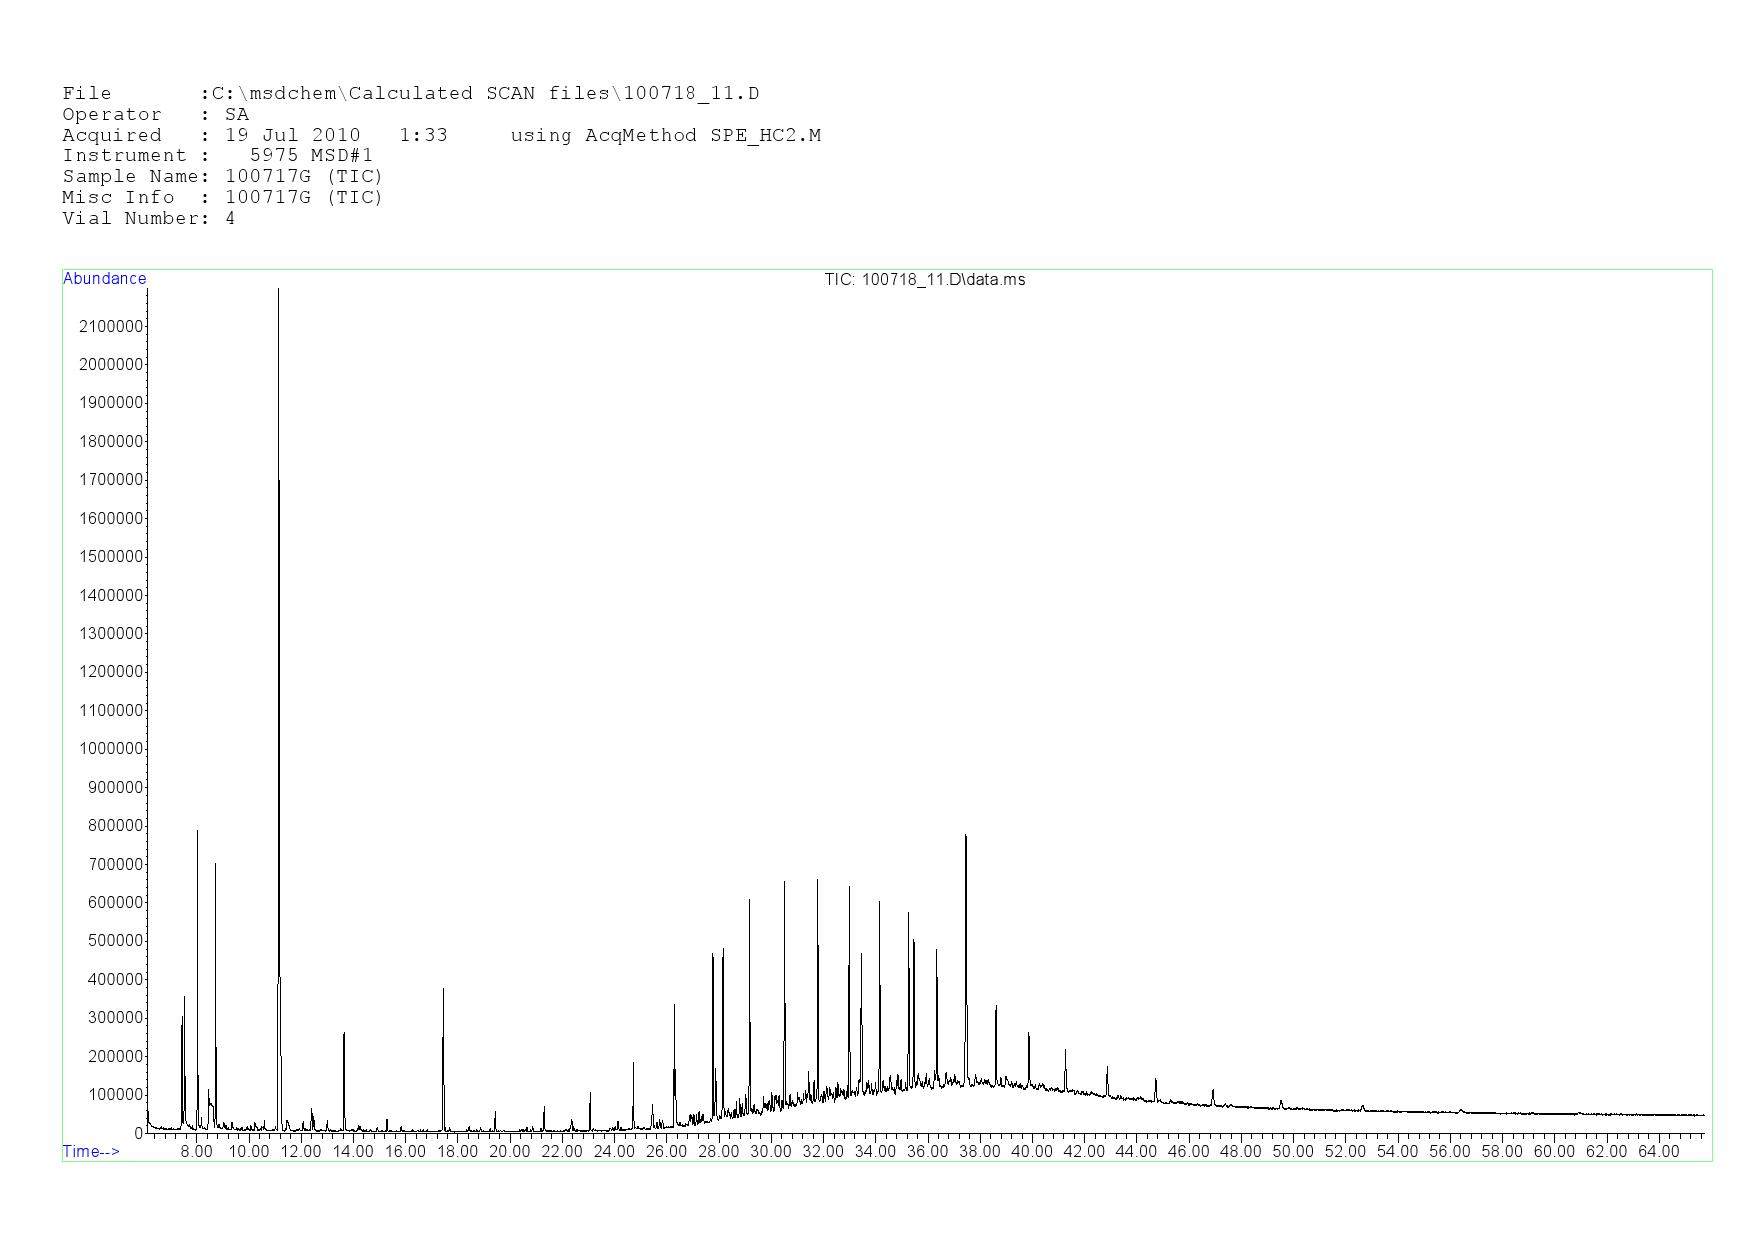Click the peak apex near 37.50 minutes

coord(965,838)
